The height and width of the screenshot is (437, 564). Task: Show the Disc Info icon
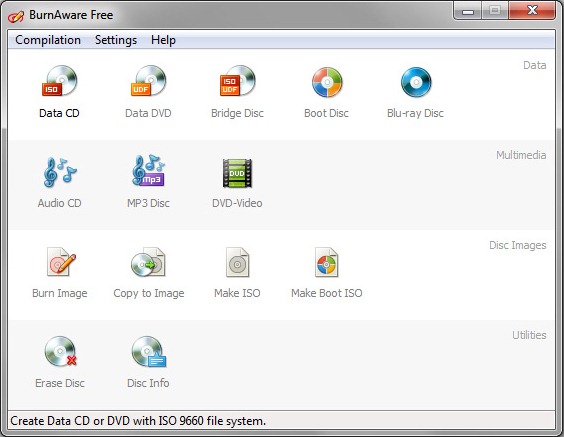(149, 351)
